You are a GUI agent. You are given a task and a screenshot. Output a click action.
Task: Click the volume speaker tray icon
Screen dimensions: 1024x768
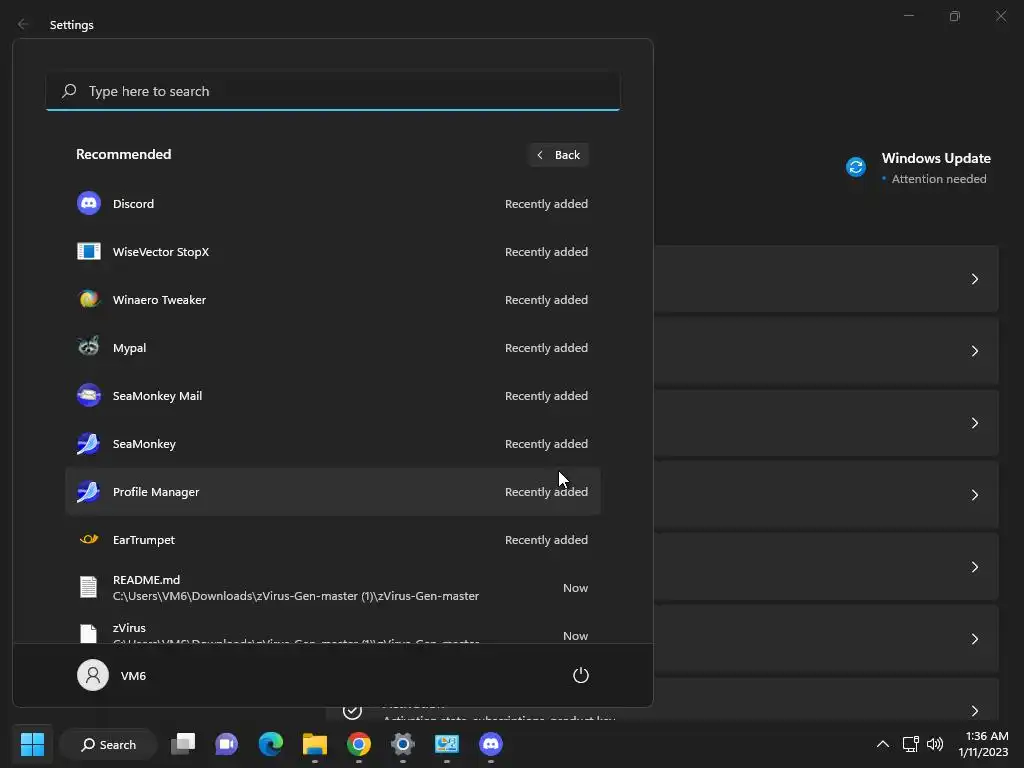[935, 744]
